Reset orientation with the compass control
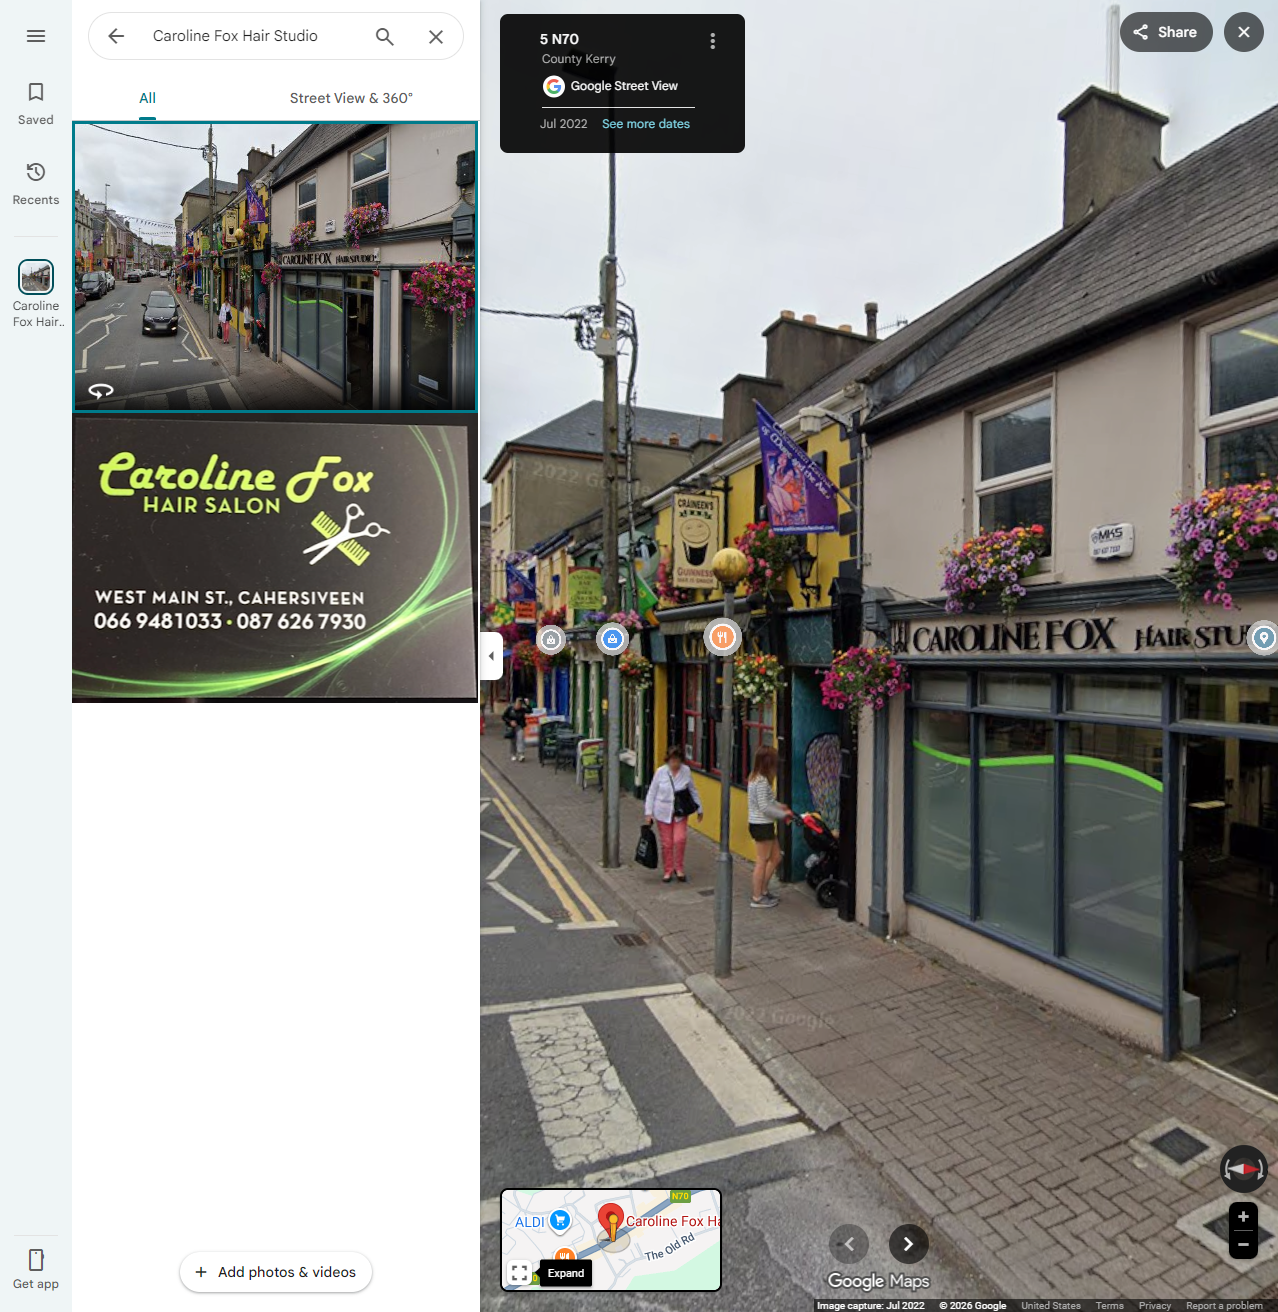 tap(1243, 1168)
